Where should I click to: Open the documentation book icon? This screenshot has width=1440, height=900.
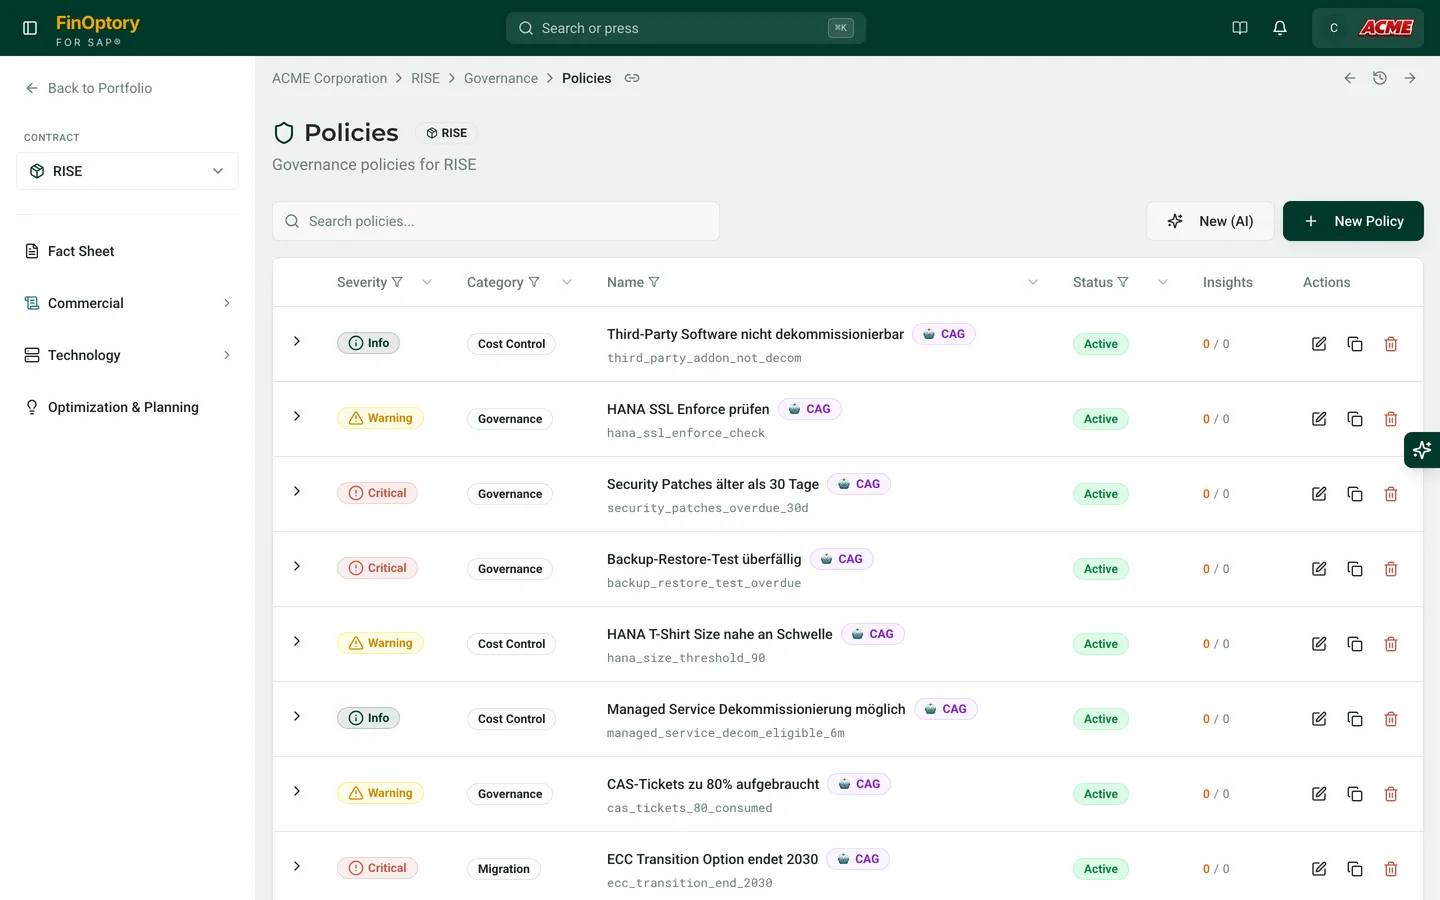(1240, 28)
